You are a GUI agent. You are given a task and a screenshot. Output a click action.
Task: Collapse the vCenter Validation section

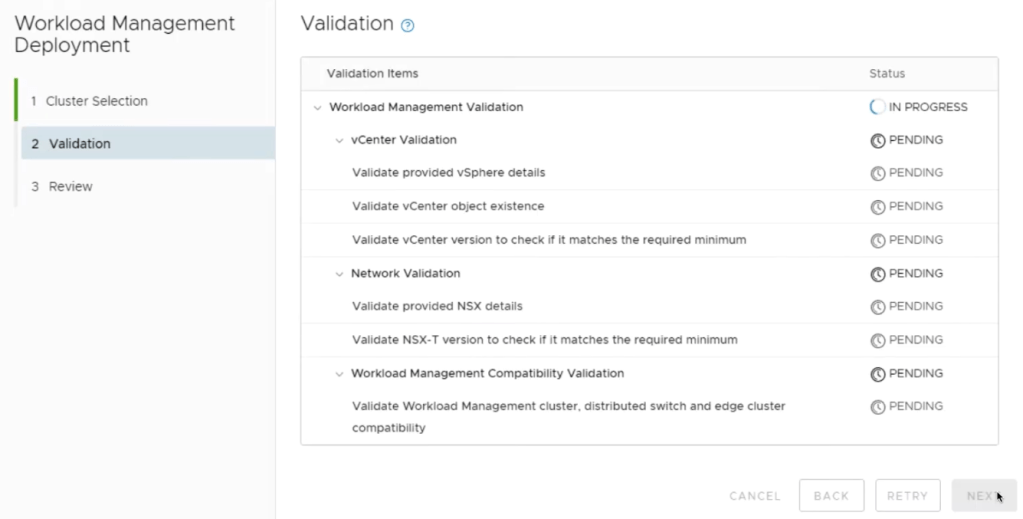pyautogui.click(x=339, y=140)
